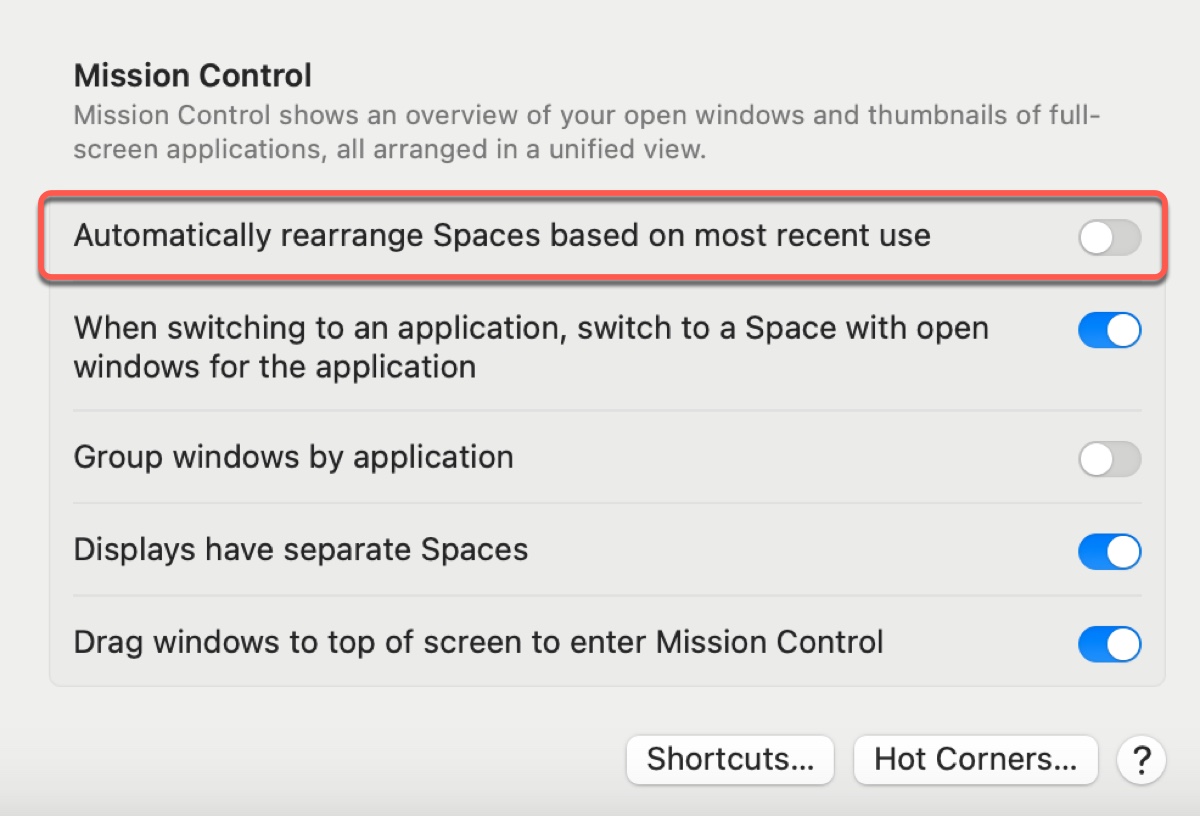The width and height of the screenshot is (1200, 816).
Task: Click description line ending "arranged in a unified view"
Action: tap(390, 151)
